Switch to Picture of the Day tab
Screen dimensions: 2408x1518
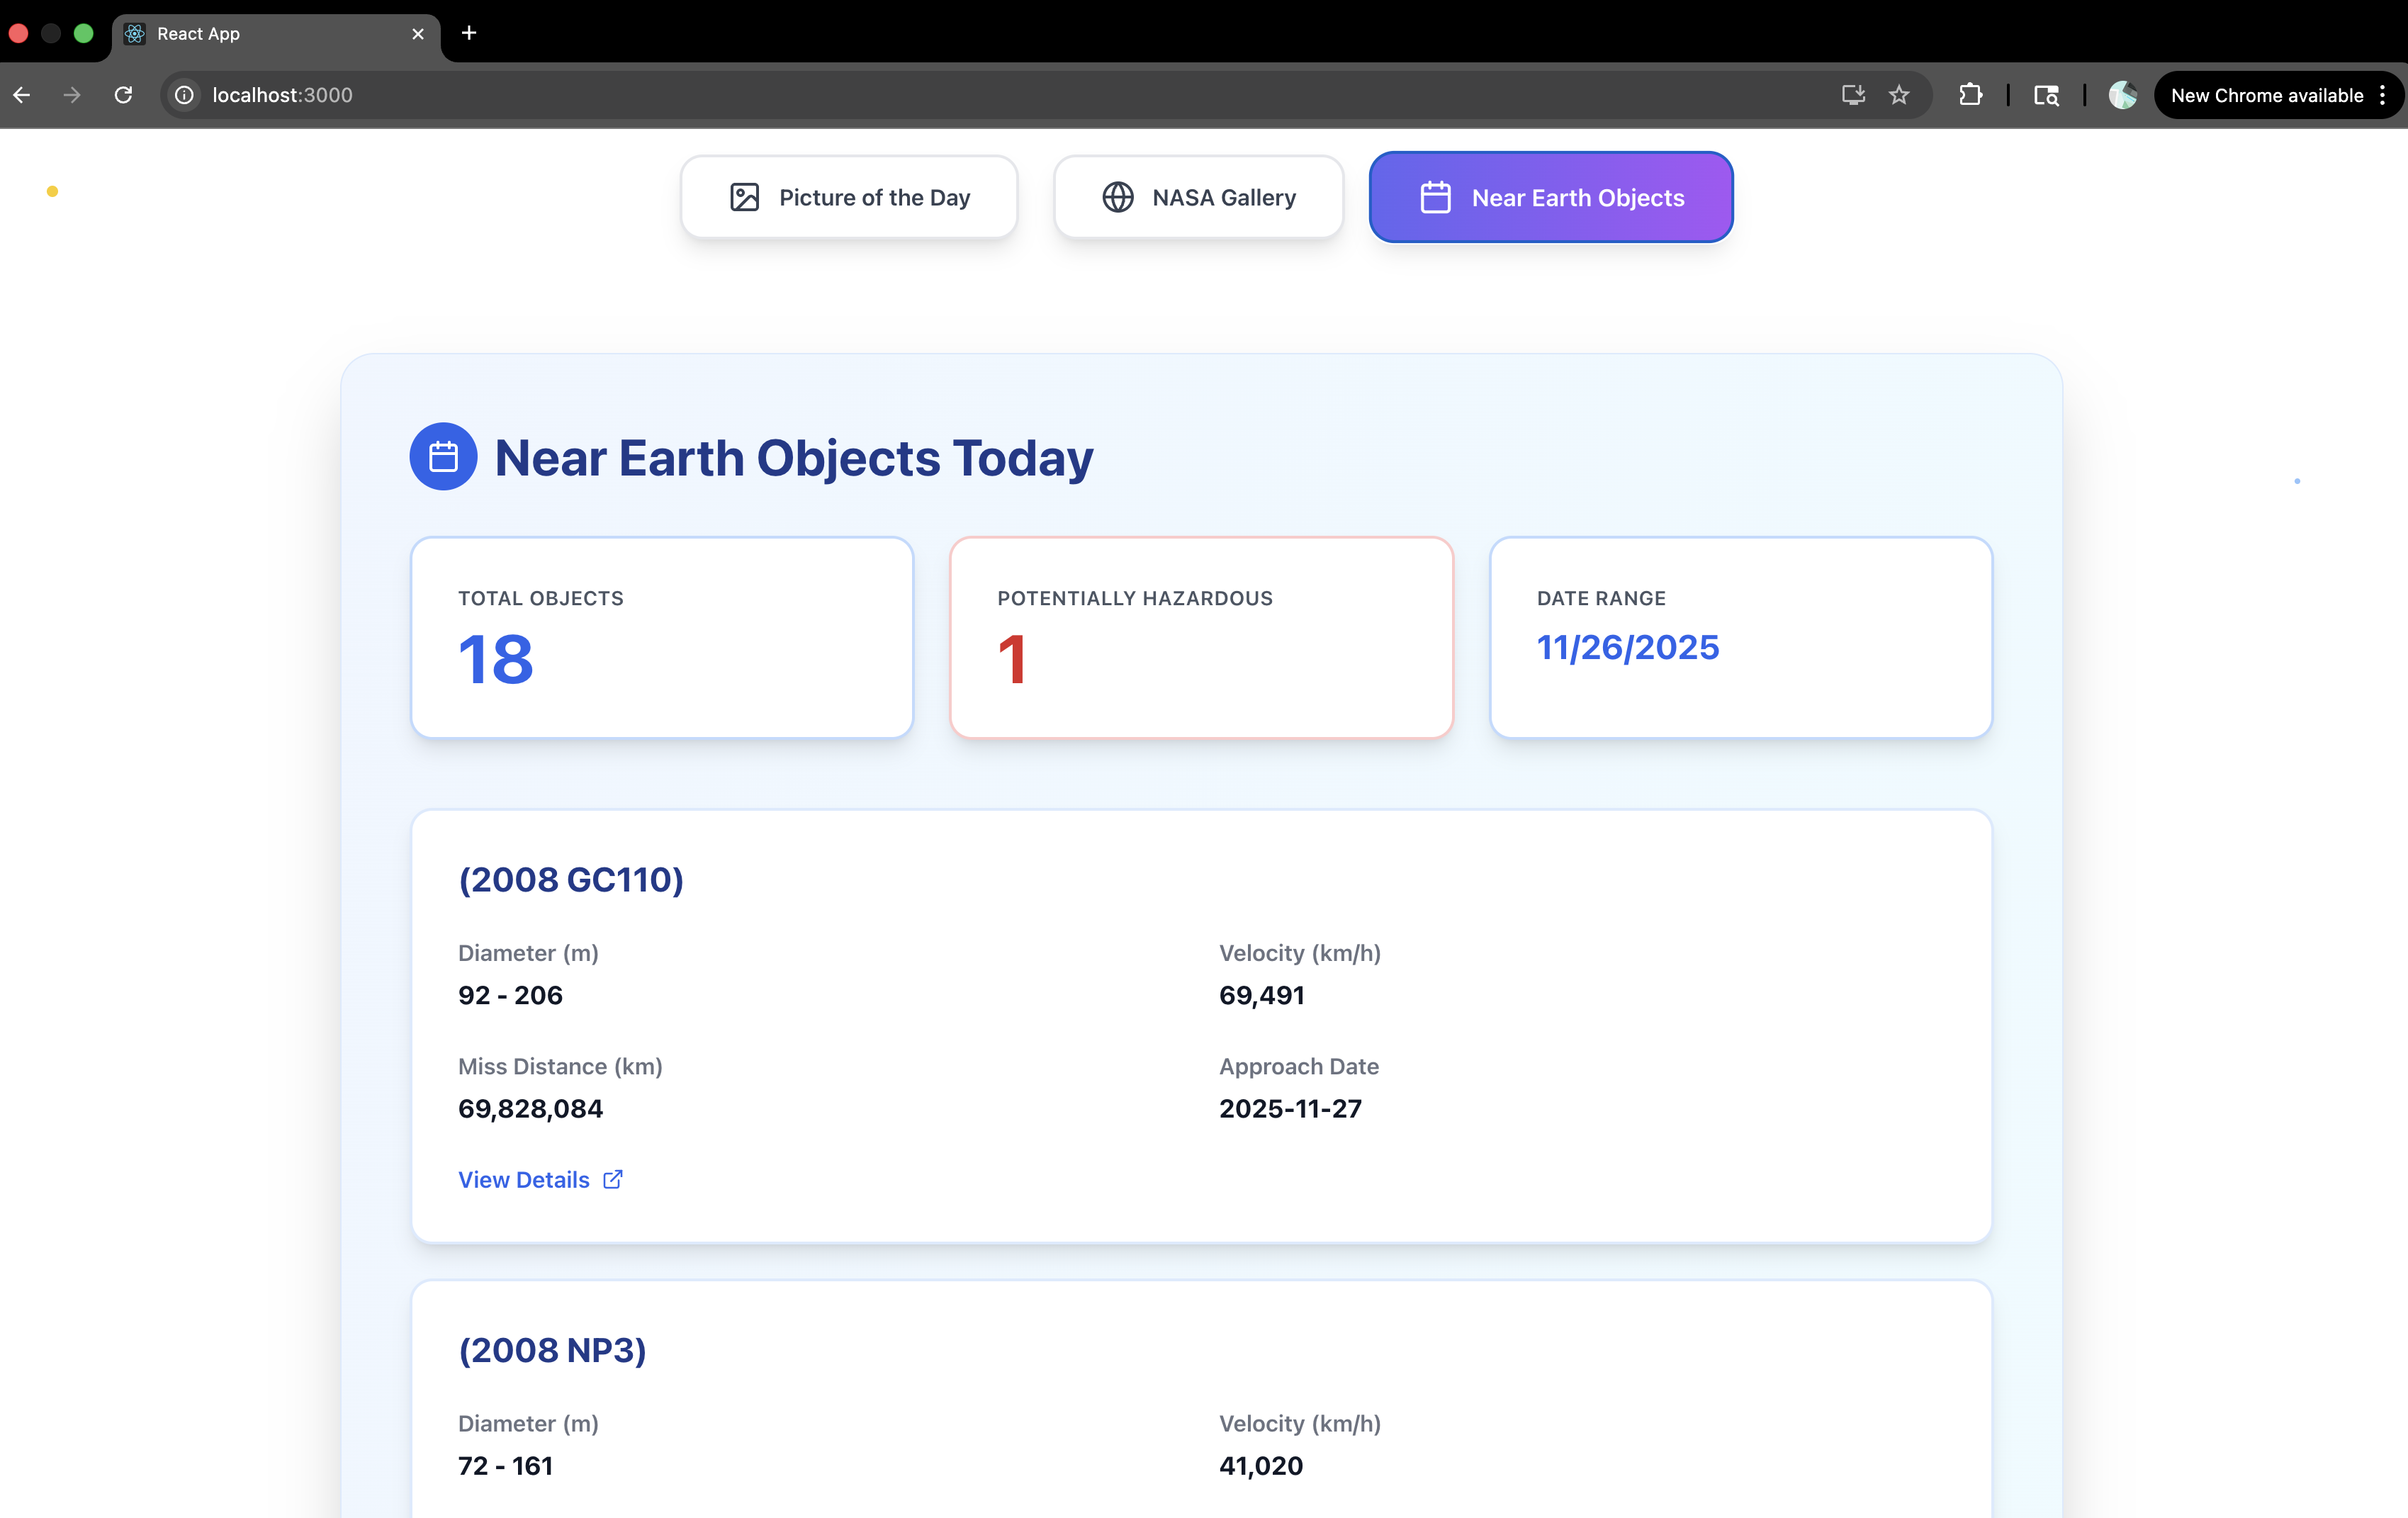pyautogui.click(x=849, y=197)
